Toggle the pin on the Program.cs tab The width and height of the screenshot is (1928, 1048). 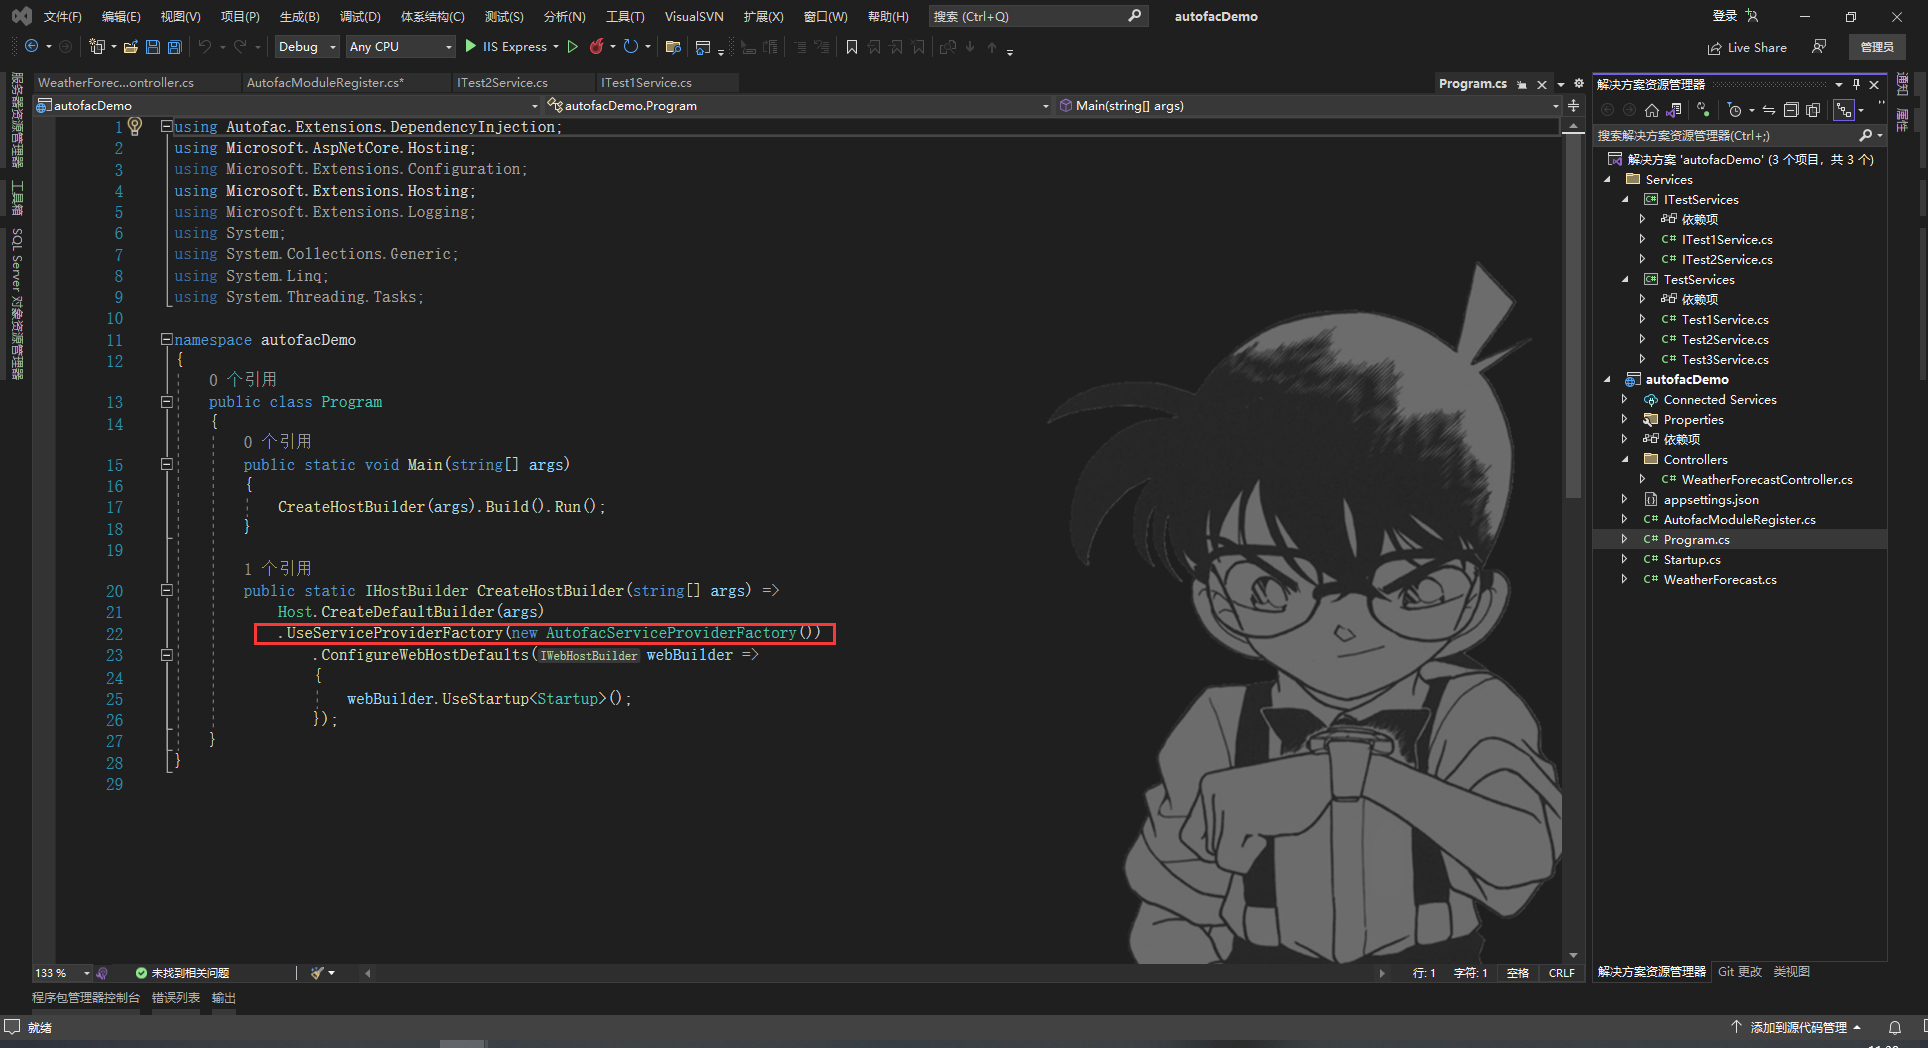(x=1522, y=84)
